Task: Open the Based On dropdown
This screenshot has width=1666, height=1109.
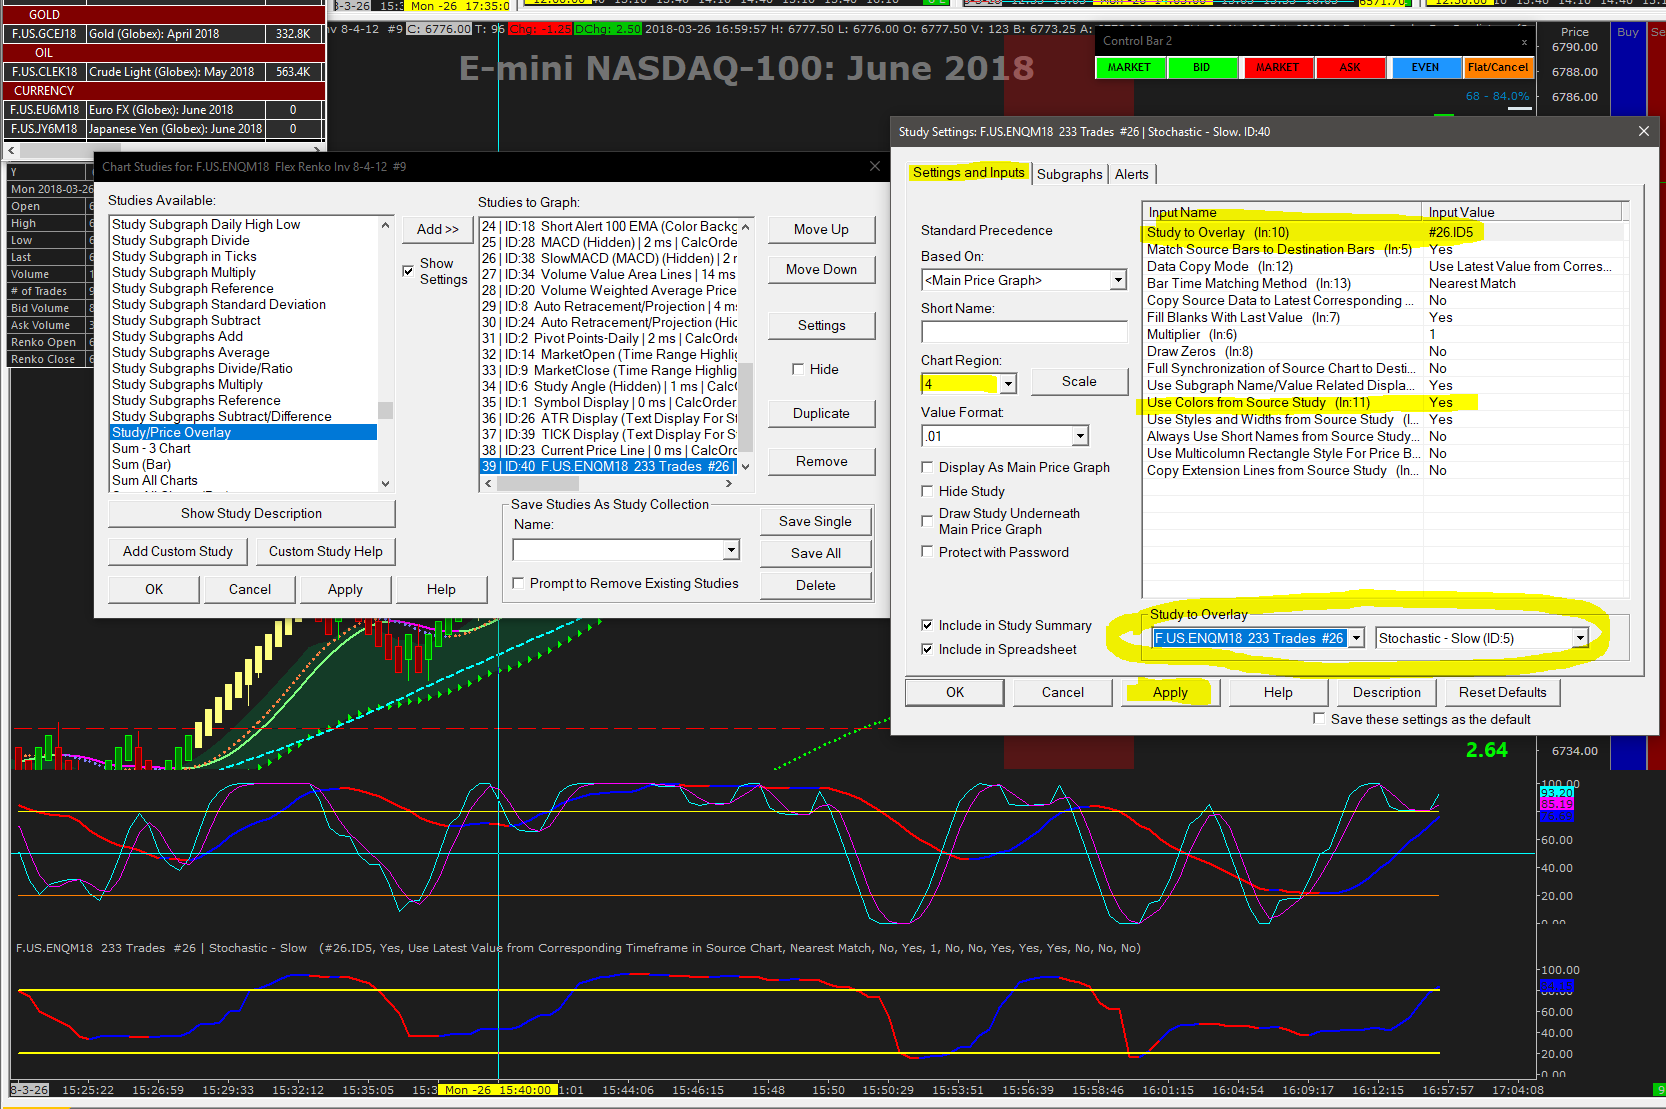Action: (x=1118, y=281)
